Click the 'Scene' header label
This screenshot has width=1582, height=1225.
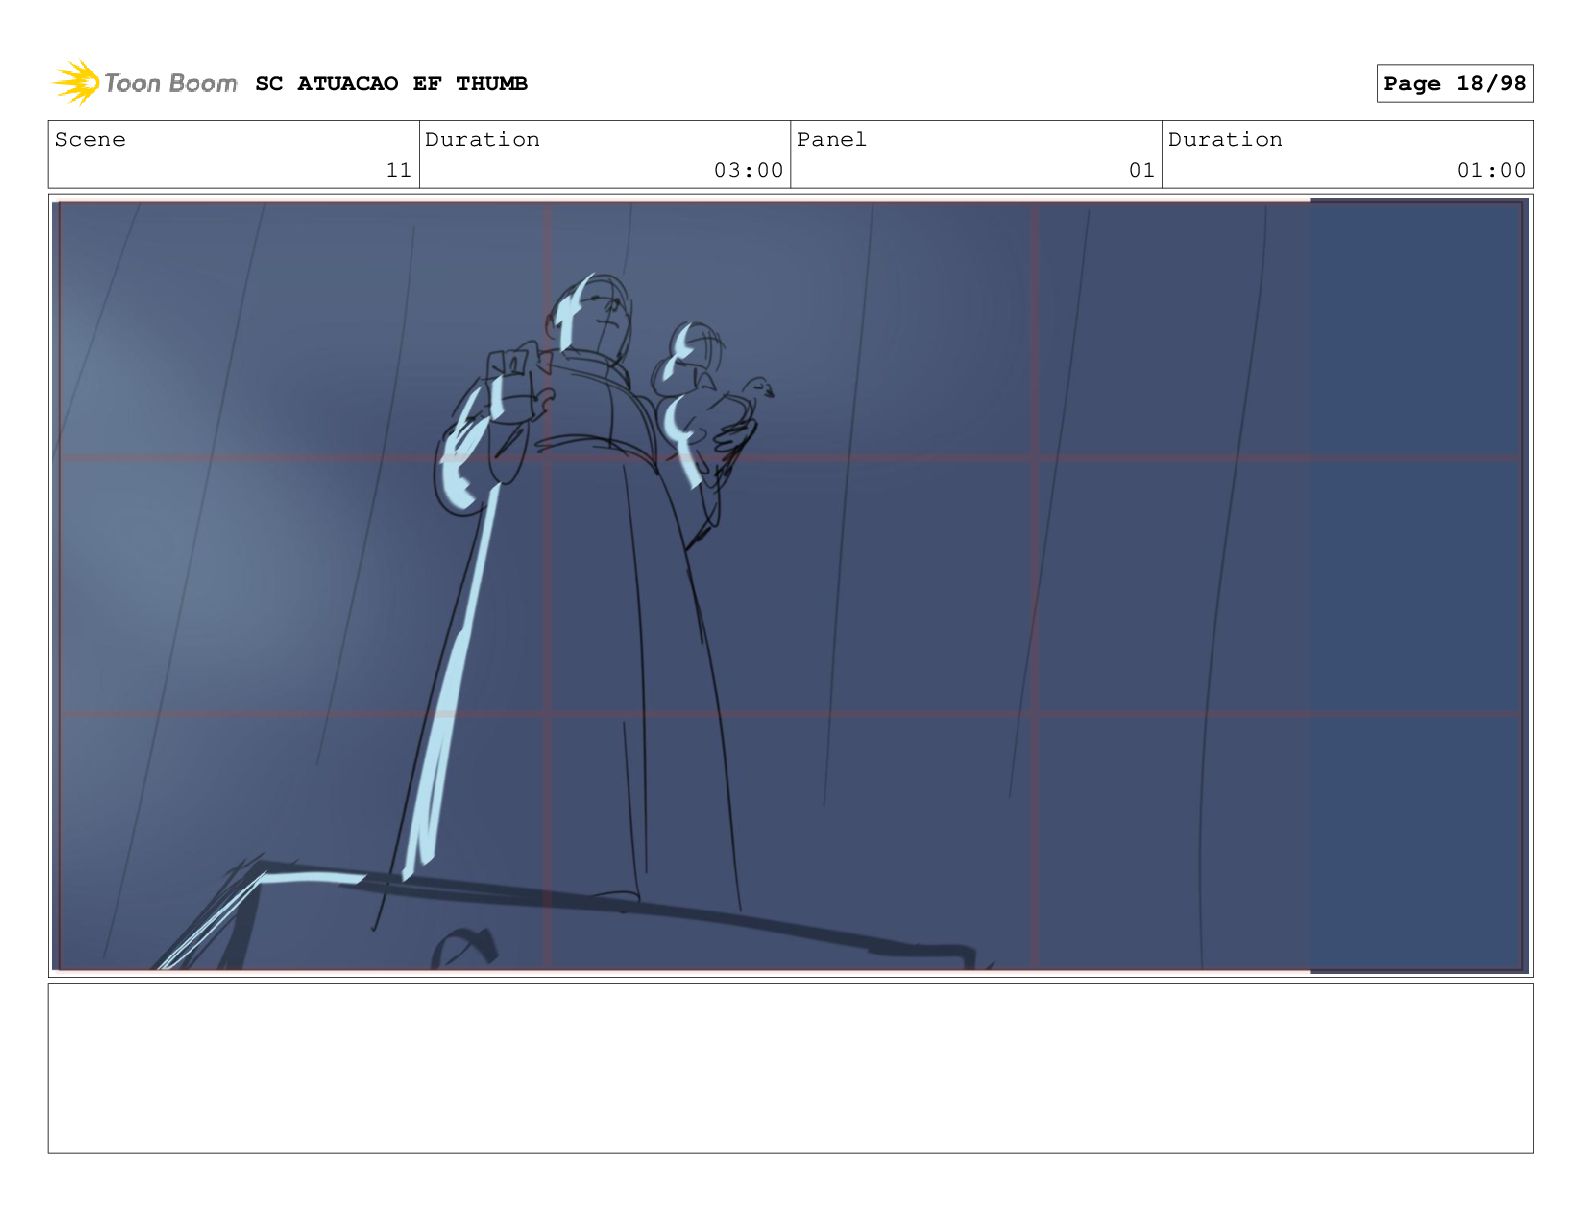[x=90, y=139]
